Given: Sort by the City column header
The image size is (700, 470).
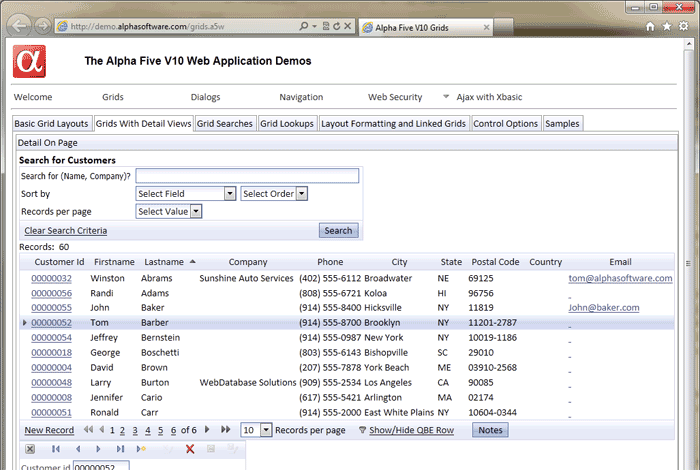Looking at the screenshot, I should pyautogui.click(x=399, y=262).
